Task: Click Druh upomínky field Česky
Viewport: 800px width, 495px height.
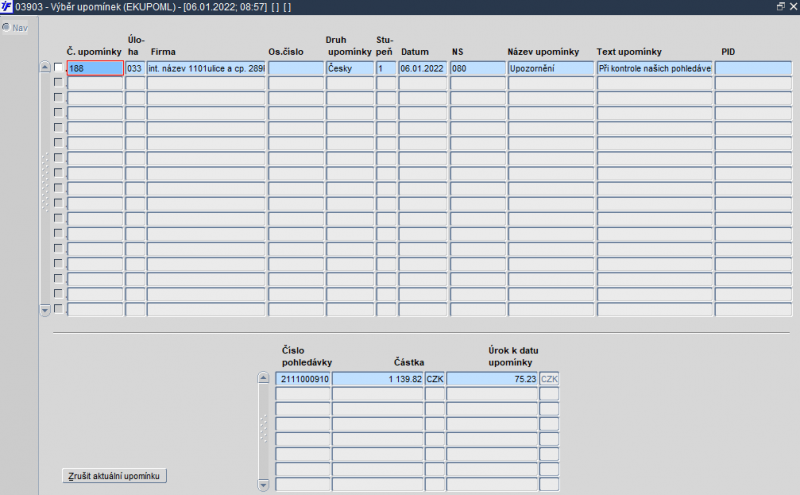Action: pos(350,68)
